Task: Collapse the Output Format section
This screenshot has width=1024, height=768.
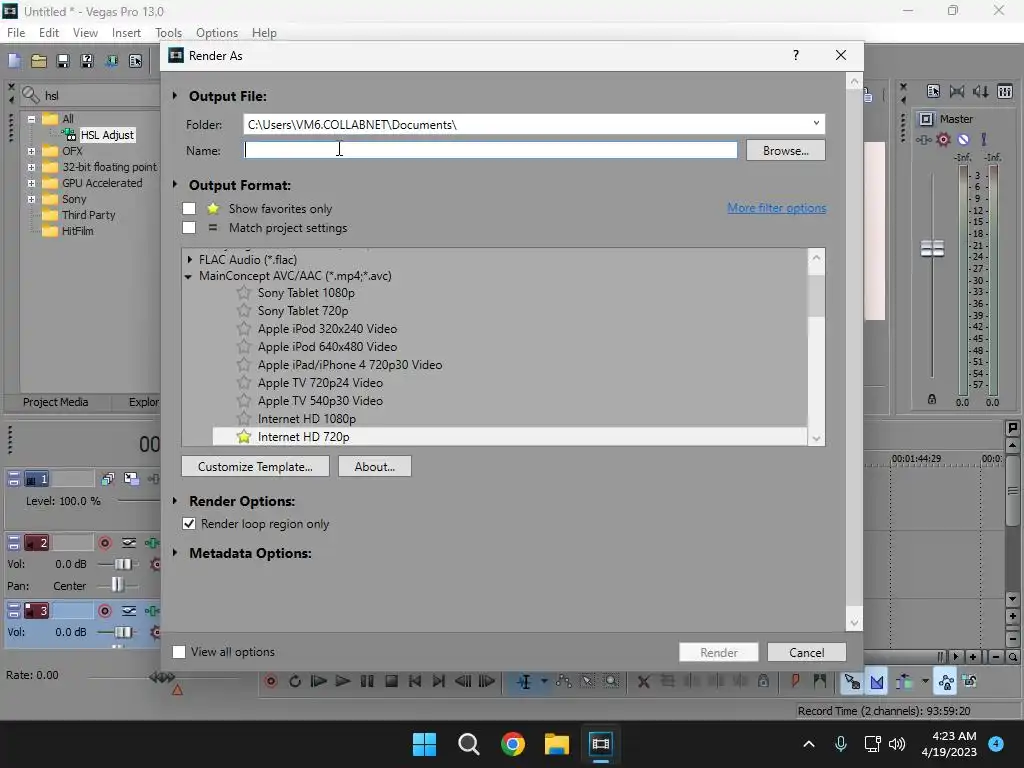Action: (x=175, y=185)
